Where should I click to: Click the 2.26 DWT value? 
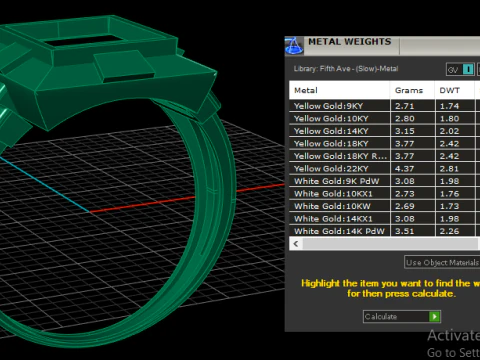tap(449, 231)
